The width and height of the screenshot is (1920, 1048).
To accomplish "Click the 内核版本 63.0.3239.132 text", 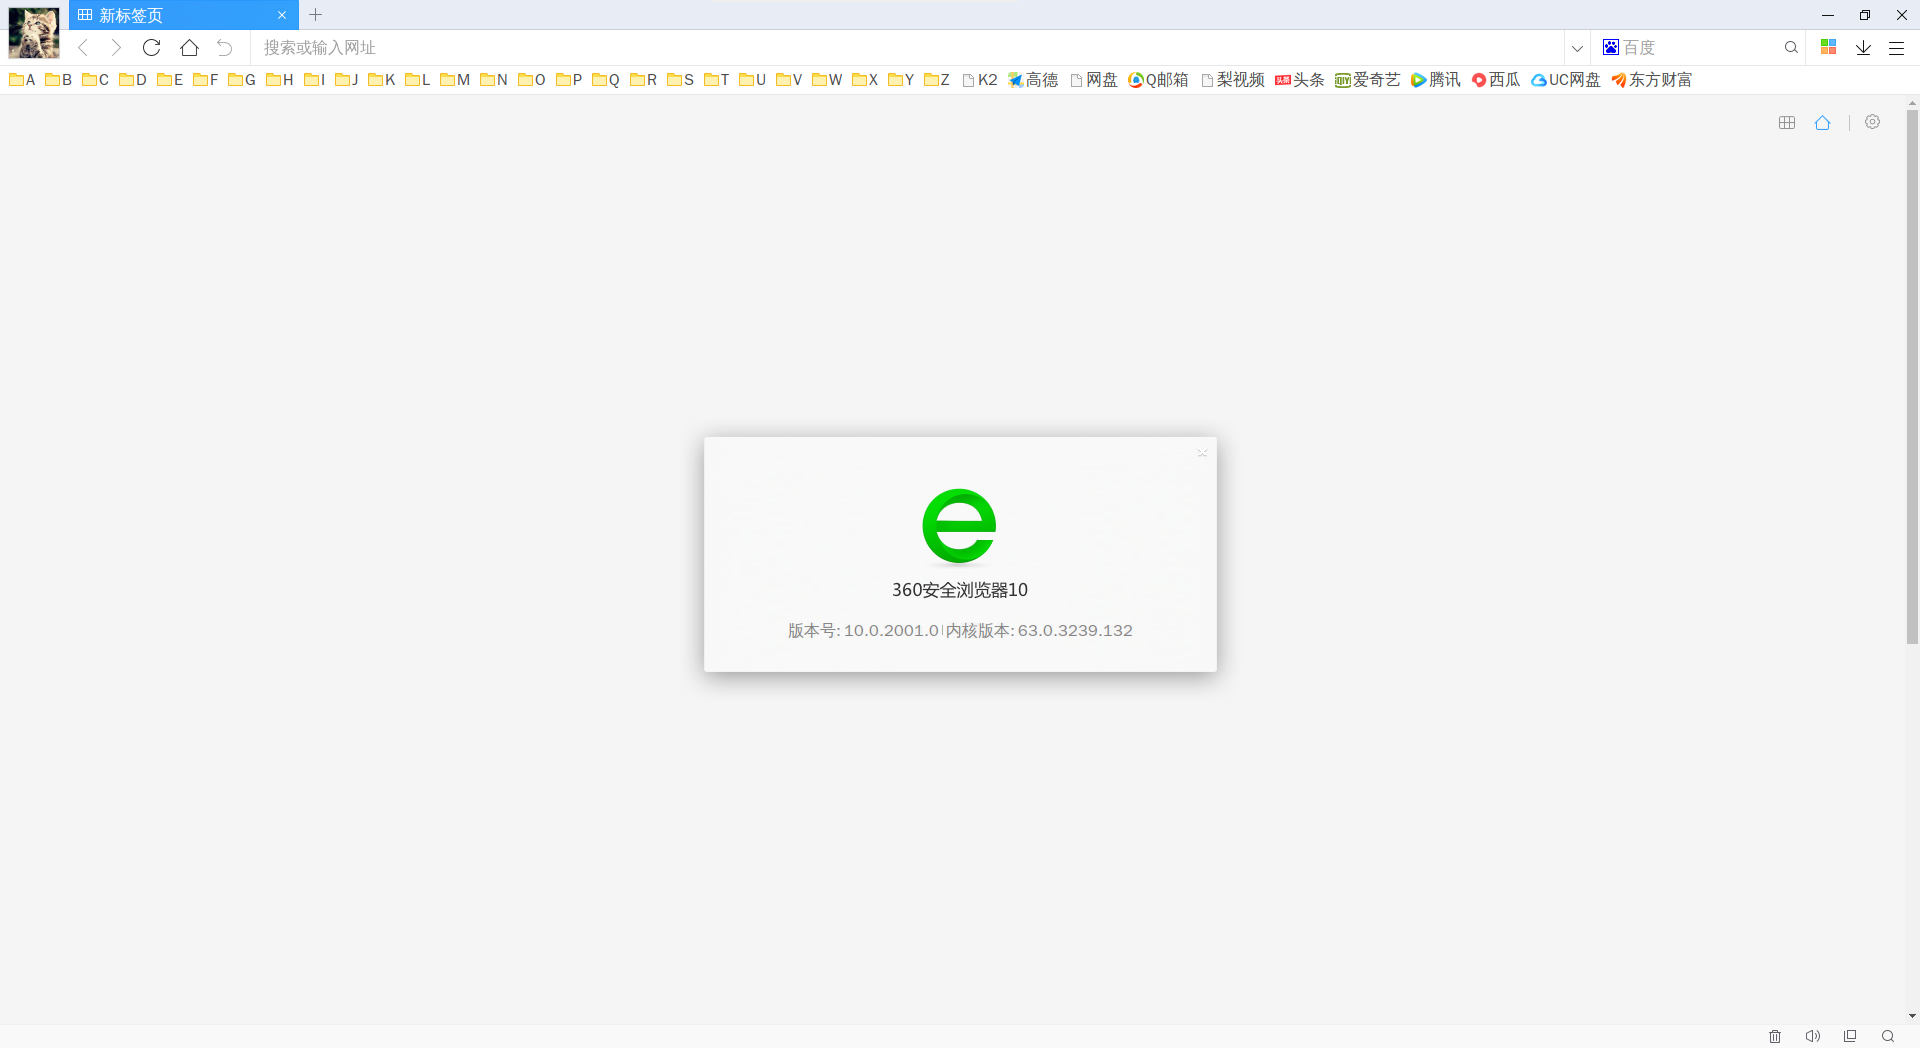I will (1039, 630).
